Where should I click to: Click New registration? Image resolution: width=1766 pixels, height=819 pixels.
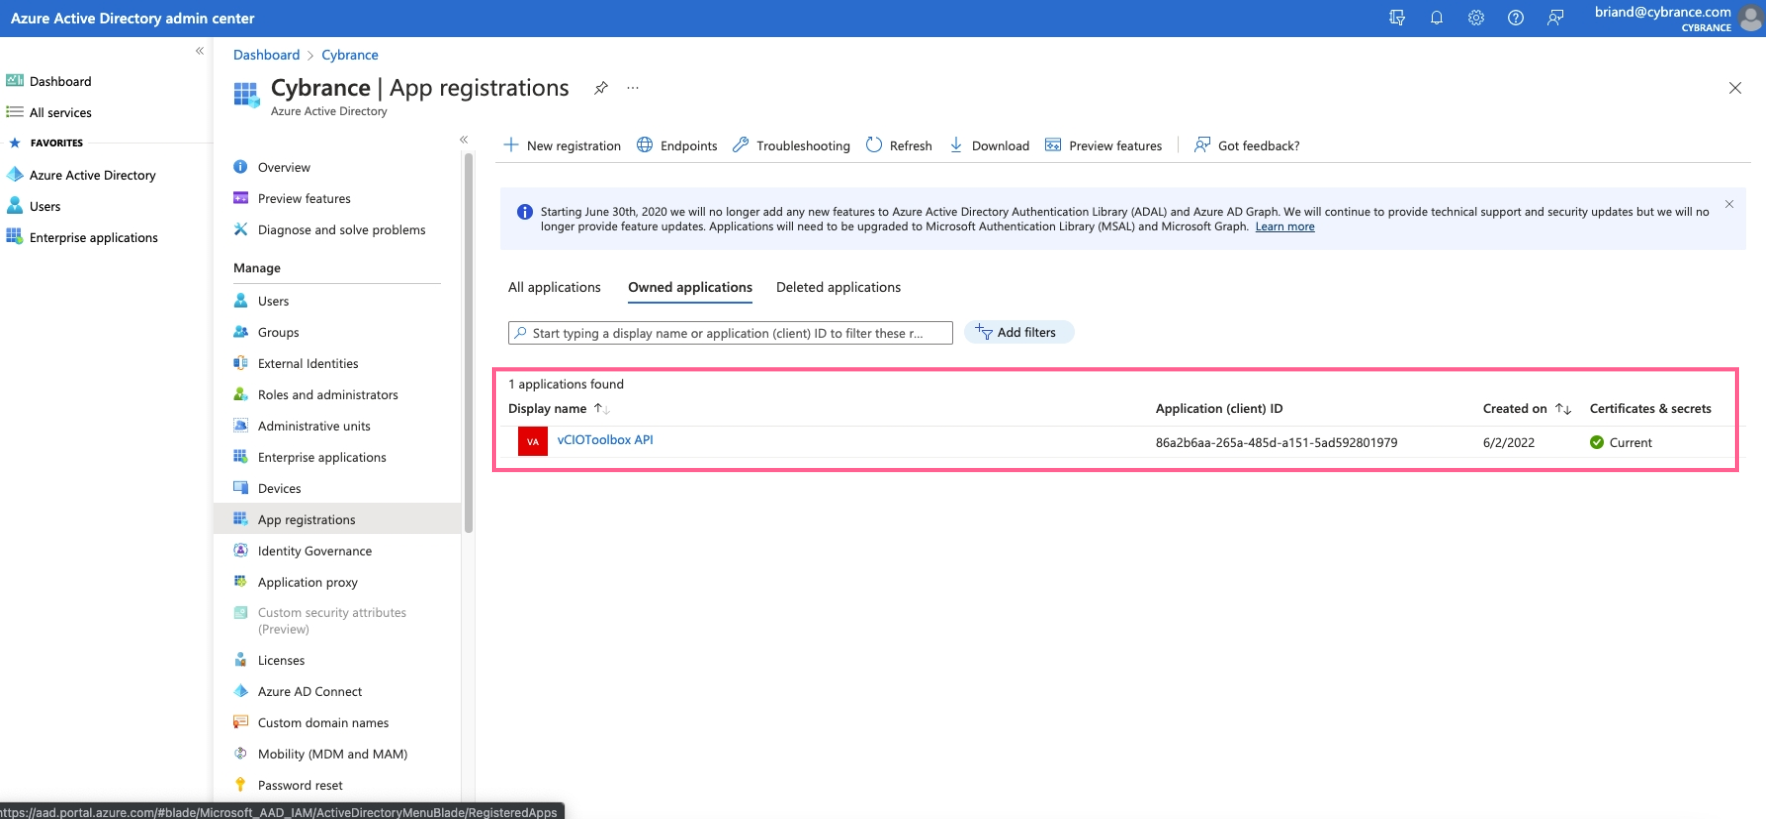click(562, 146)
